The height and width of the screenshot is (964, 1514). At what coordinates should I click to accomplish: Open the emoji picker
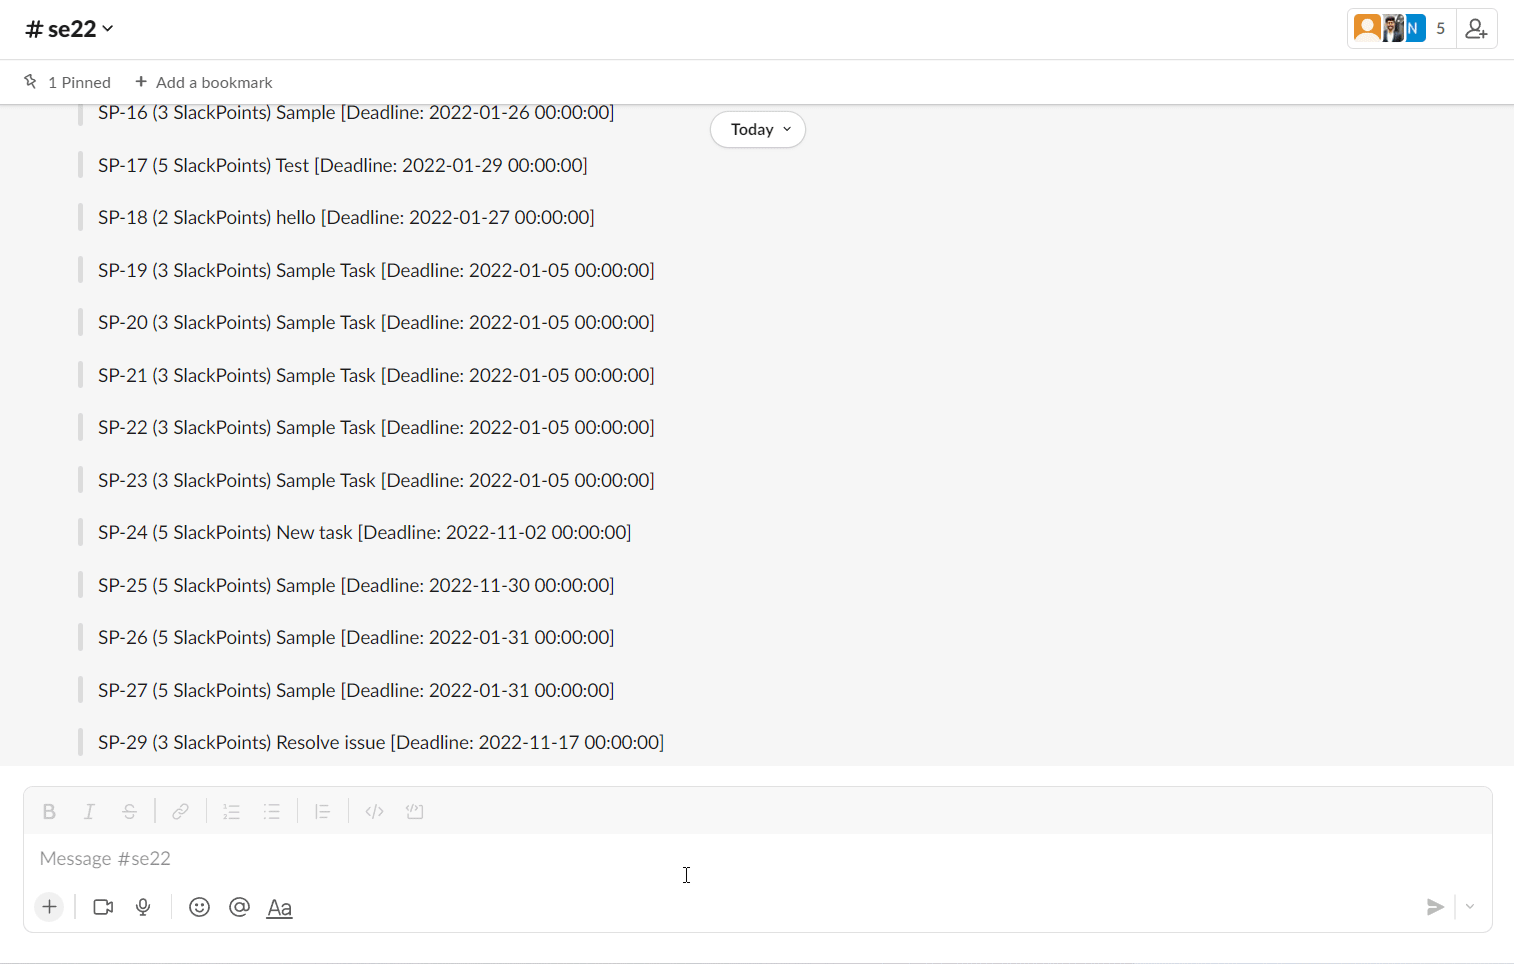coord(199,907)
